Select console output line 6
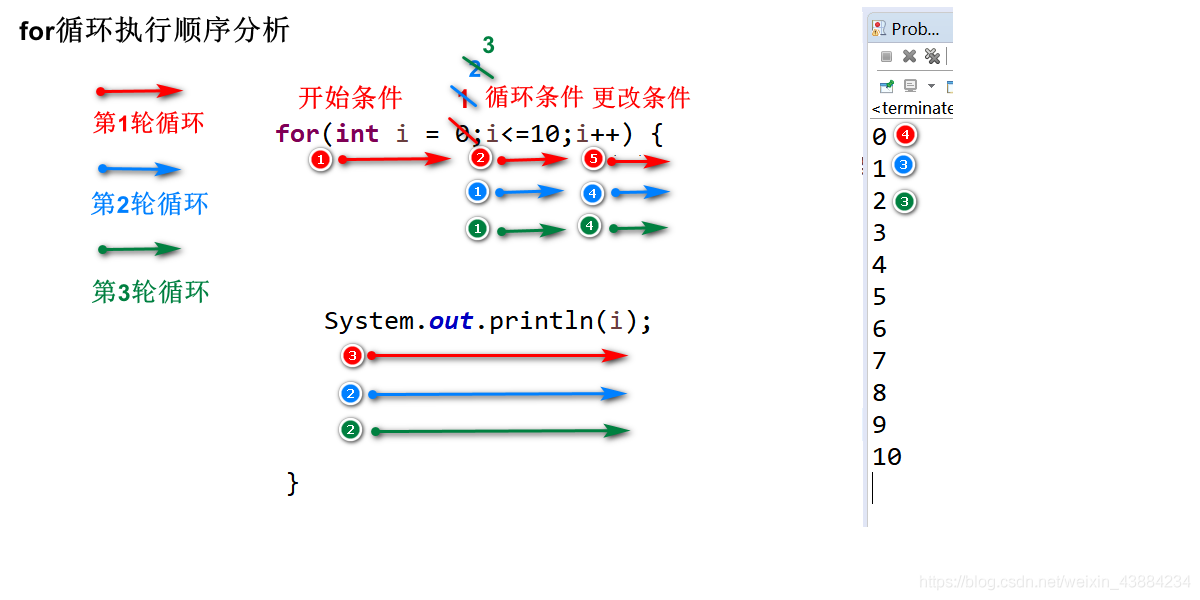The image size is (1200, 600). 879,329
